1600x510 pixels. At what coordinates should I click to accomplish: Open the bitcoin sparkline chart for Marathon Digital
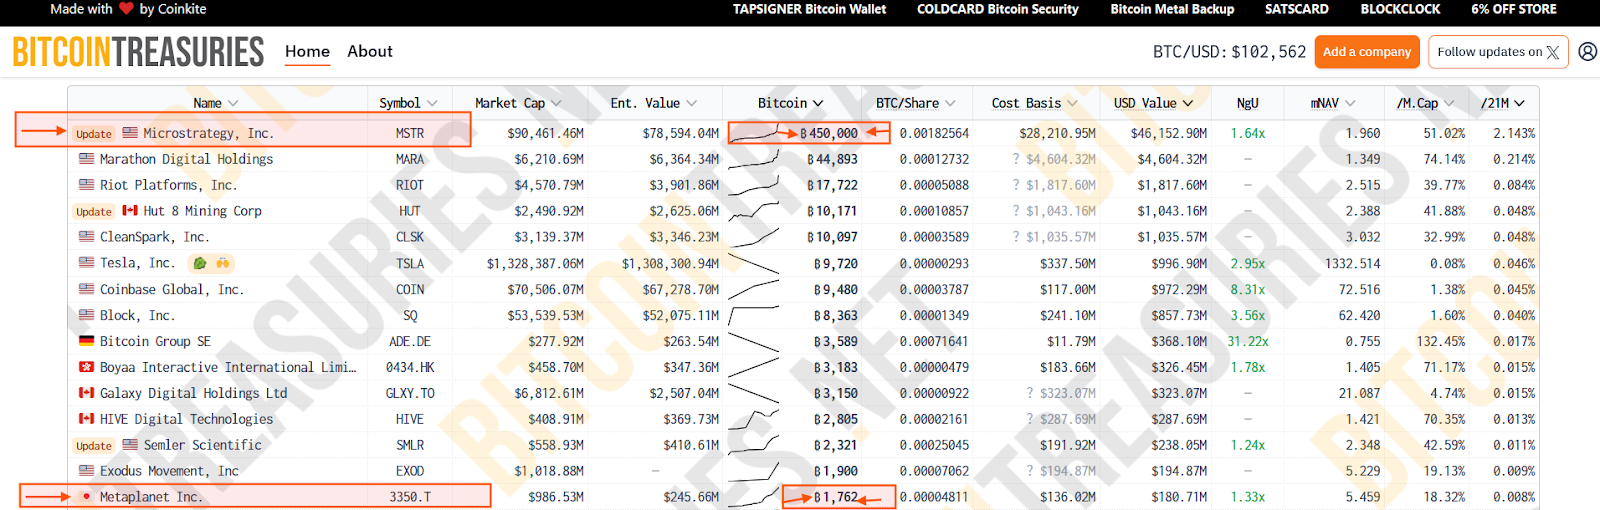[754, 159]
